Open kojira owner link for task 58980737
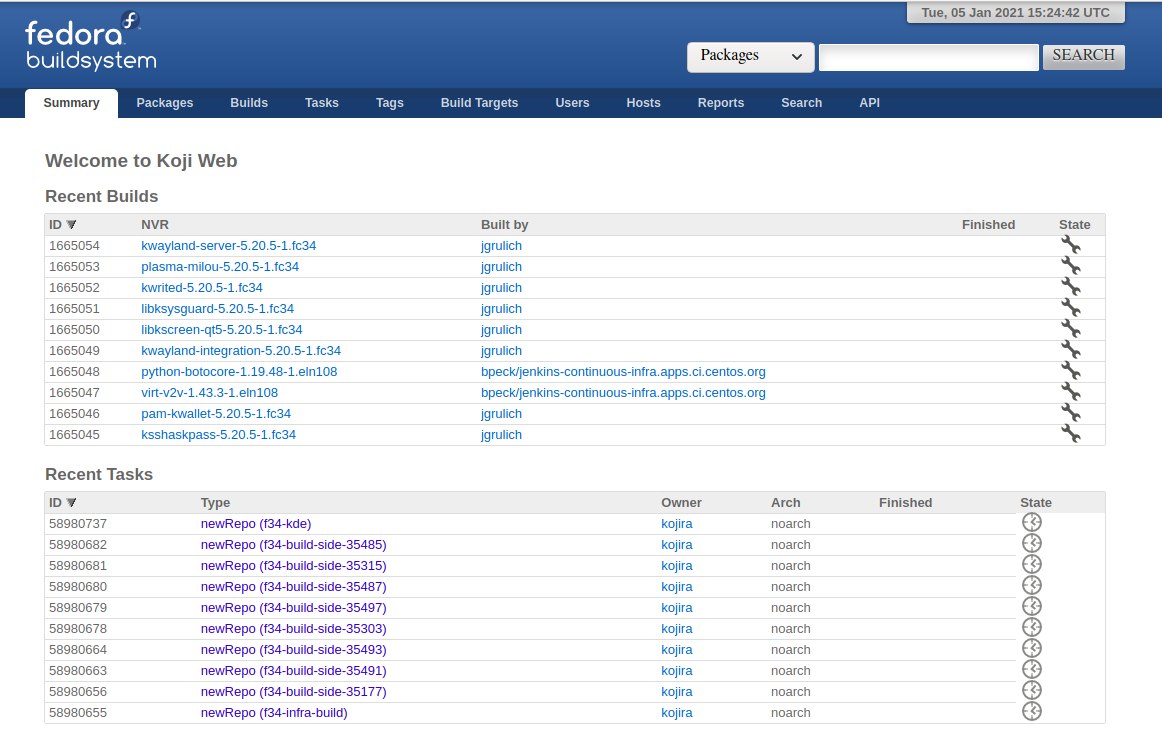 (x=677, y=523)
